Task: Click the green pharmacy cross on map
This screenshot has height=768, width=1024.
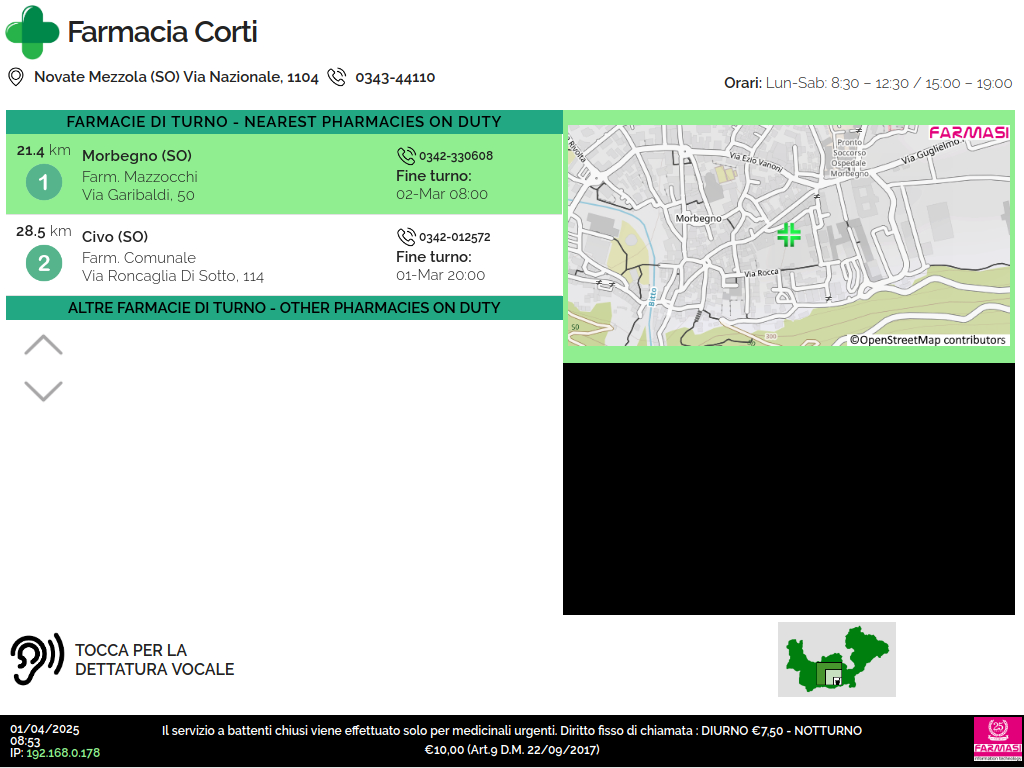Action: point(789,235)
